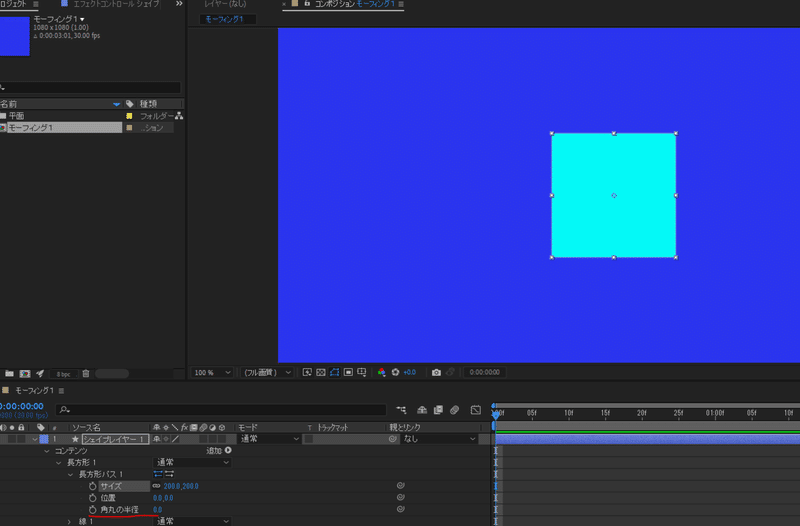Collapse the 長方形 1 group
The width and height of the screenshot is (800, 526).
click(x=59, y=463)
